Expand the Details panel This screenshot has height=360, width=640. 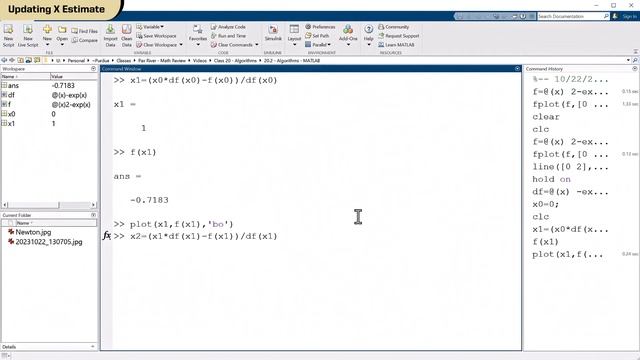click(93, 347)
